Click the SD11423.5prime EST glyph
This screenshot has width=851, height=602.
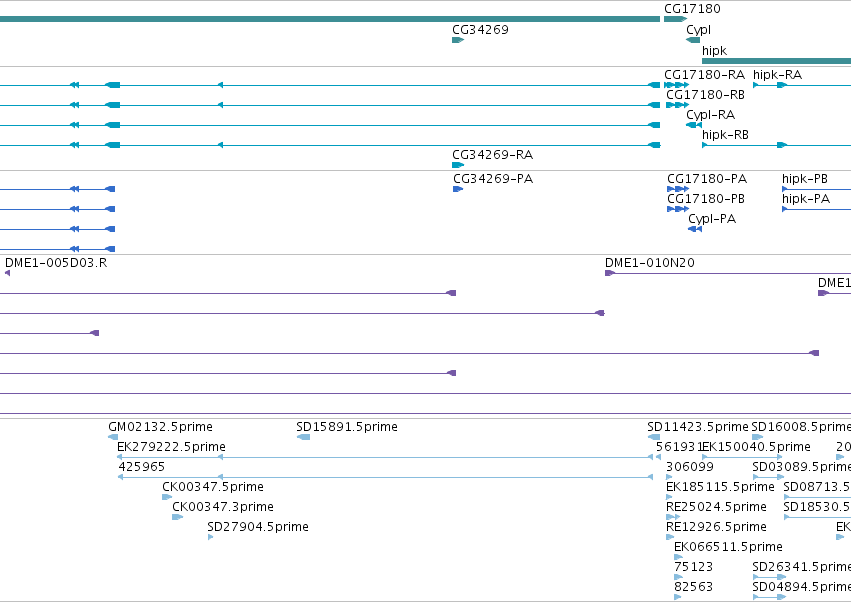tap(654, 437)
